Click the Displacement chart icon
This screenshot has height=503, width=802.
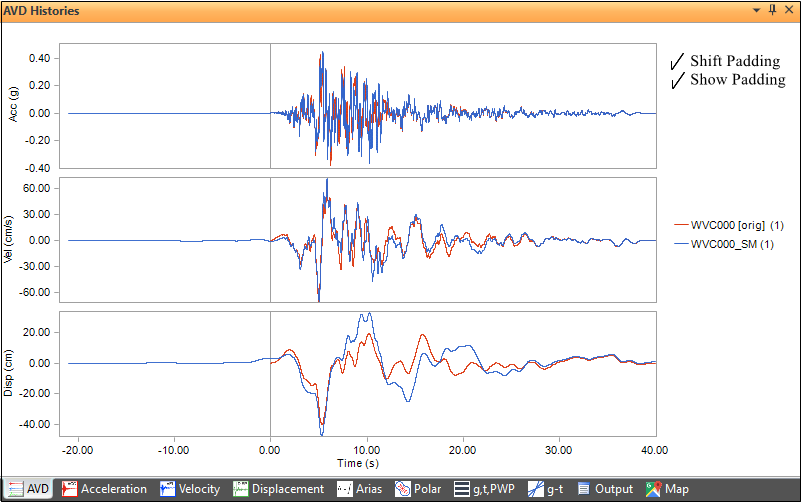(241, 489)
